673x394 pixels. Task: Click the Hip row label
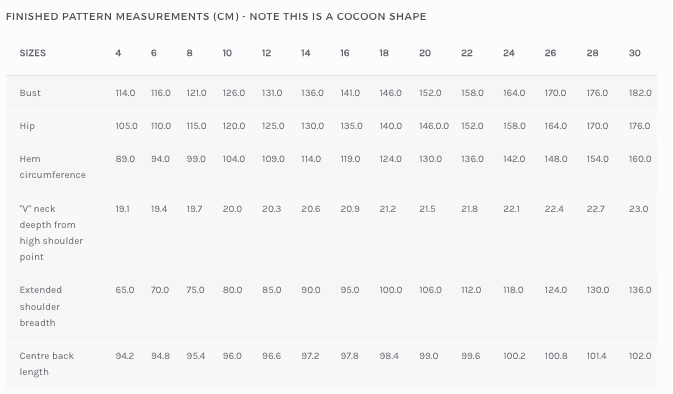pyautogui.click(x=27, y=126)
